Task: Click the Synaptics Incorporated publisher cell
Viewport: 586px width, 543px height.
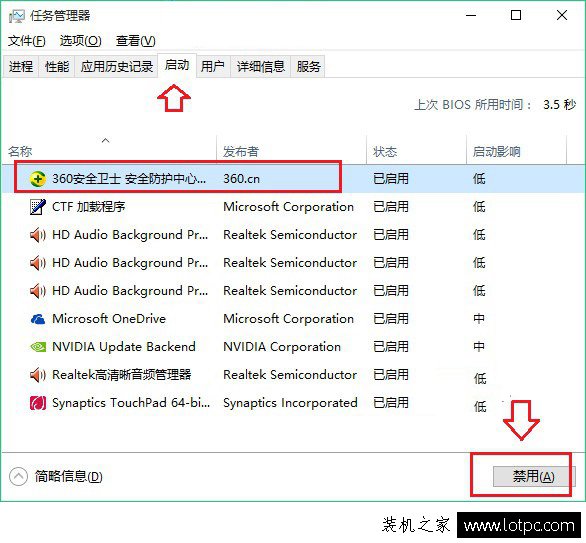Action: click(290, 403)
